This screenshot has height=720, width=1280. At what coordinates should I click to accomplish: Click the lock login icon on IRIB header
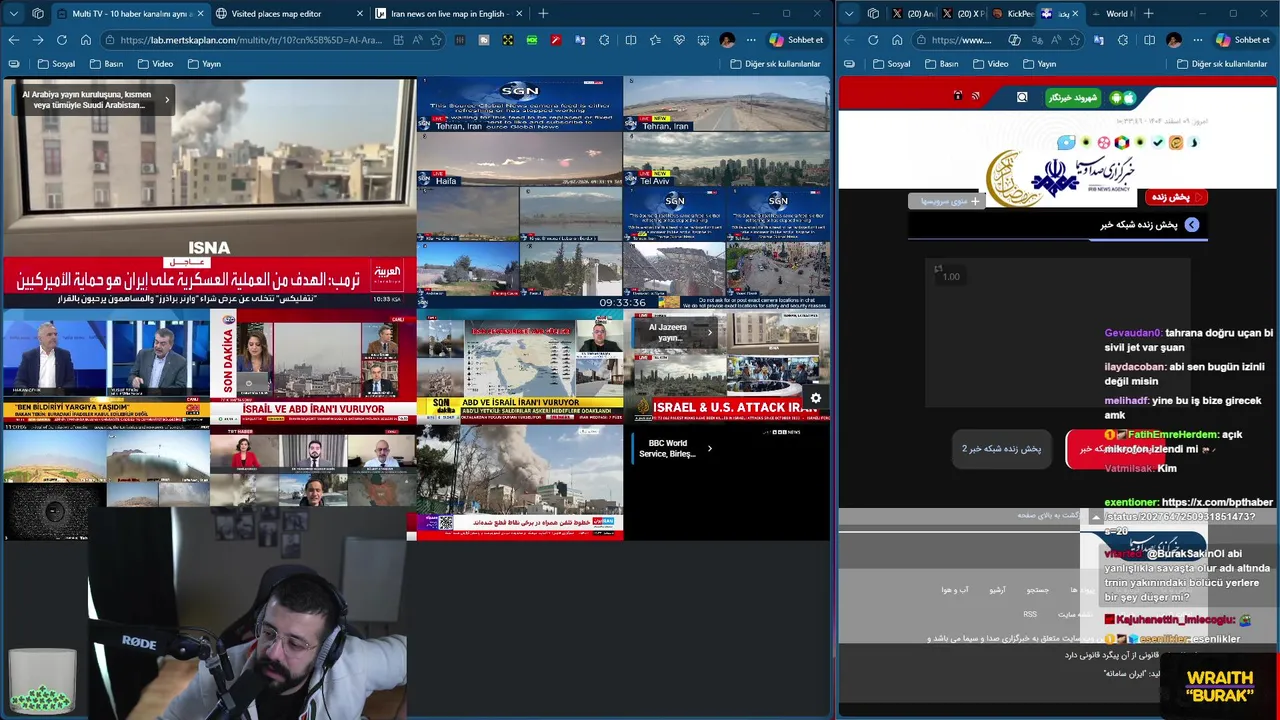(958, 96)
